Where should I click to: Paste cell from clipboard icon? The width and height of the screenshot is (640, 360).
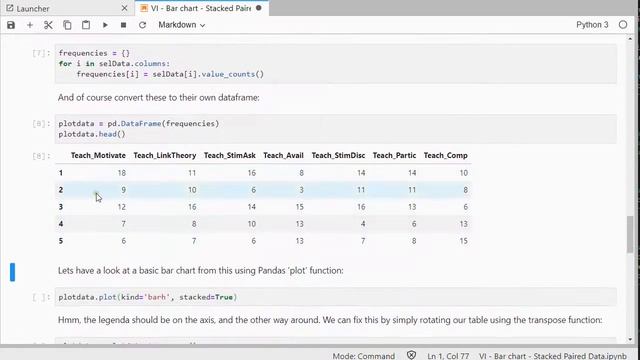click(x=86, y=25)
